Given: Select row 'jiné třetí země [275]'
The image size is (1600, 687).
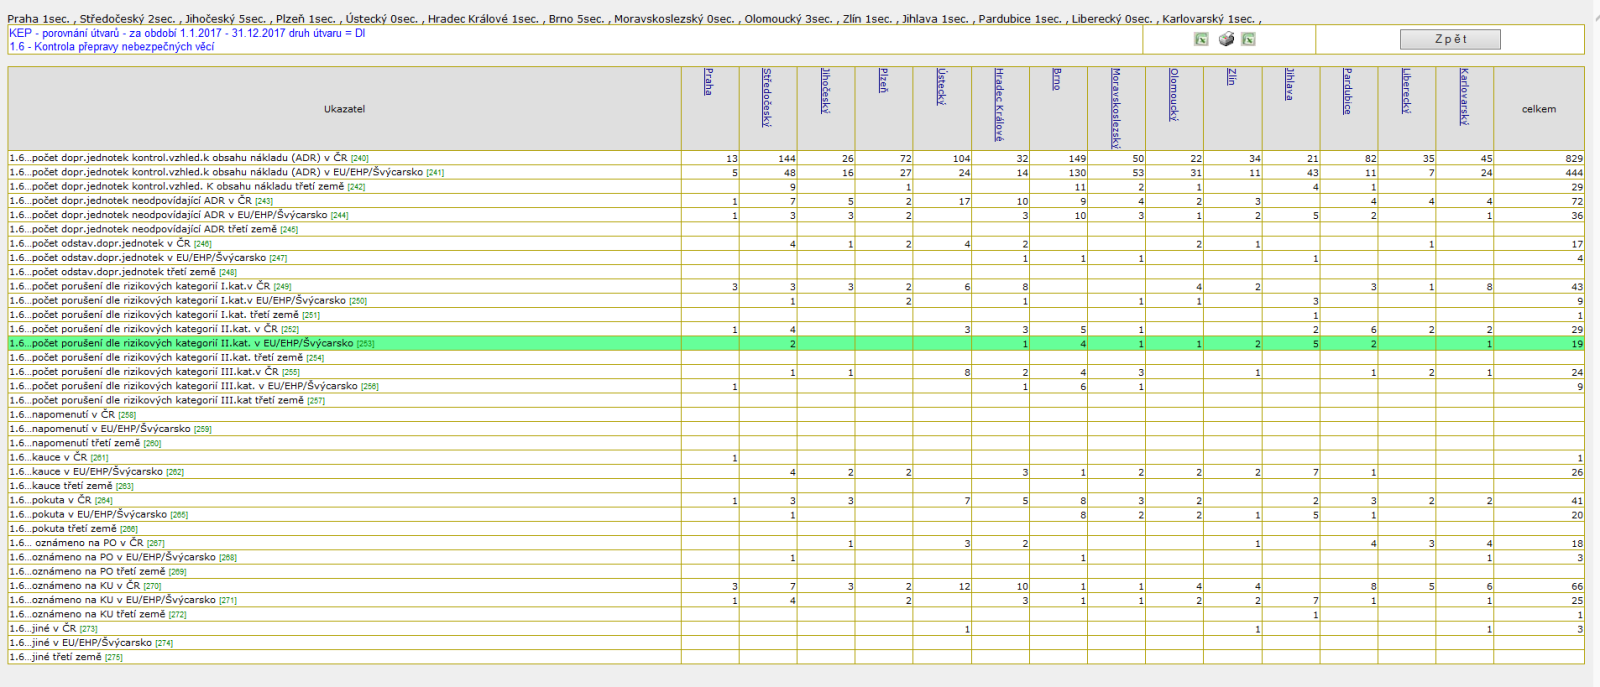Looking at the screenshot, I should point(796,657).
